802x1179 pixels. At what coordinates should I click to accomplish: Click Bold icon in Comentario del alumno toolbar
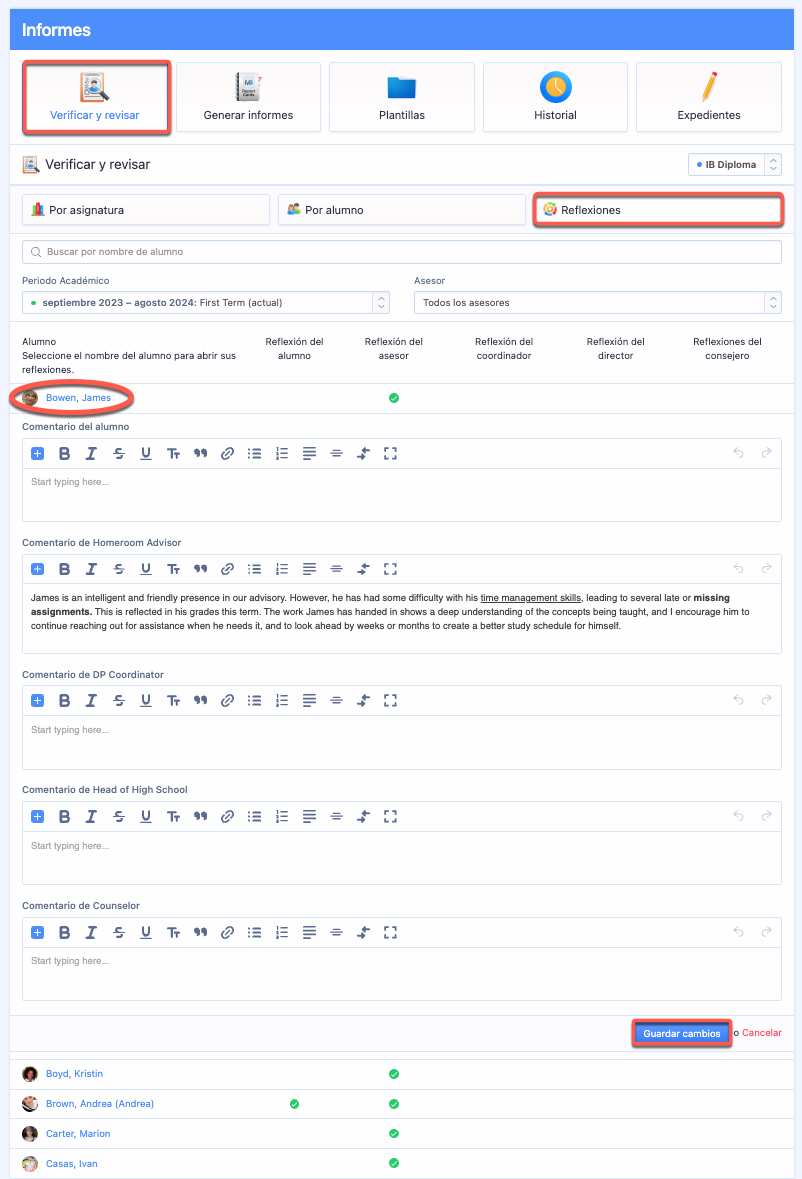coord(64,453)
